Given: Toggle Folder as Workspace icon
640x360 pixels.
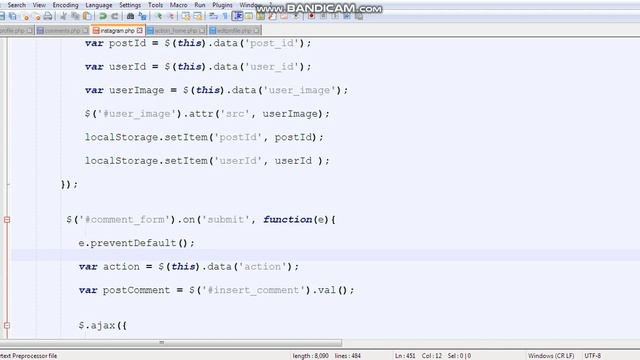Looking at the screenshot, I should click(284, 16).
